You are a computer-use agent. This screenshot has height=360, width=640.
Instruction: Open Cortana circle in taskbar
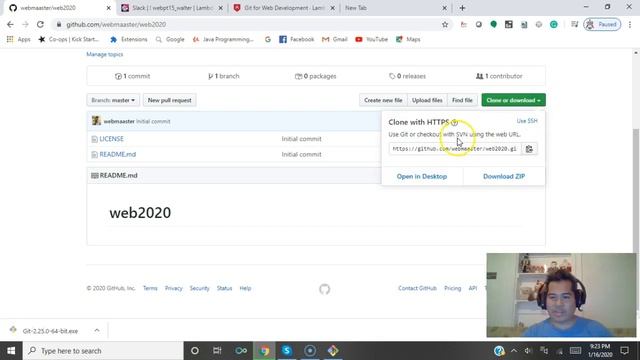click(195, 351)
